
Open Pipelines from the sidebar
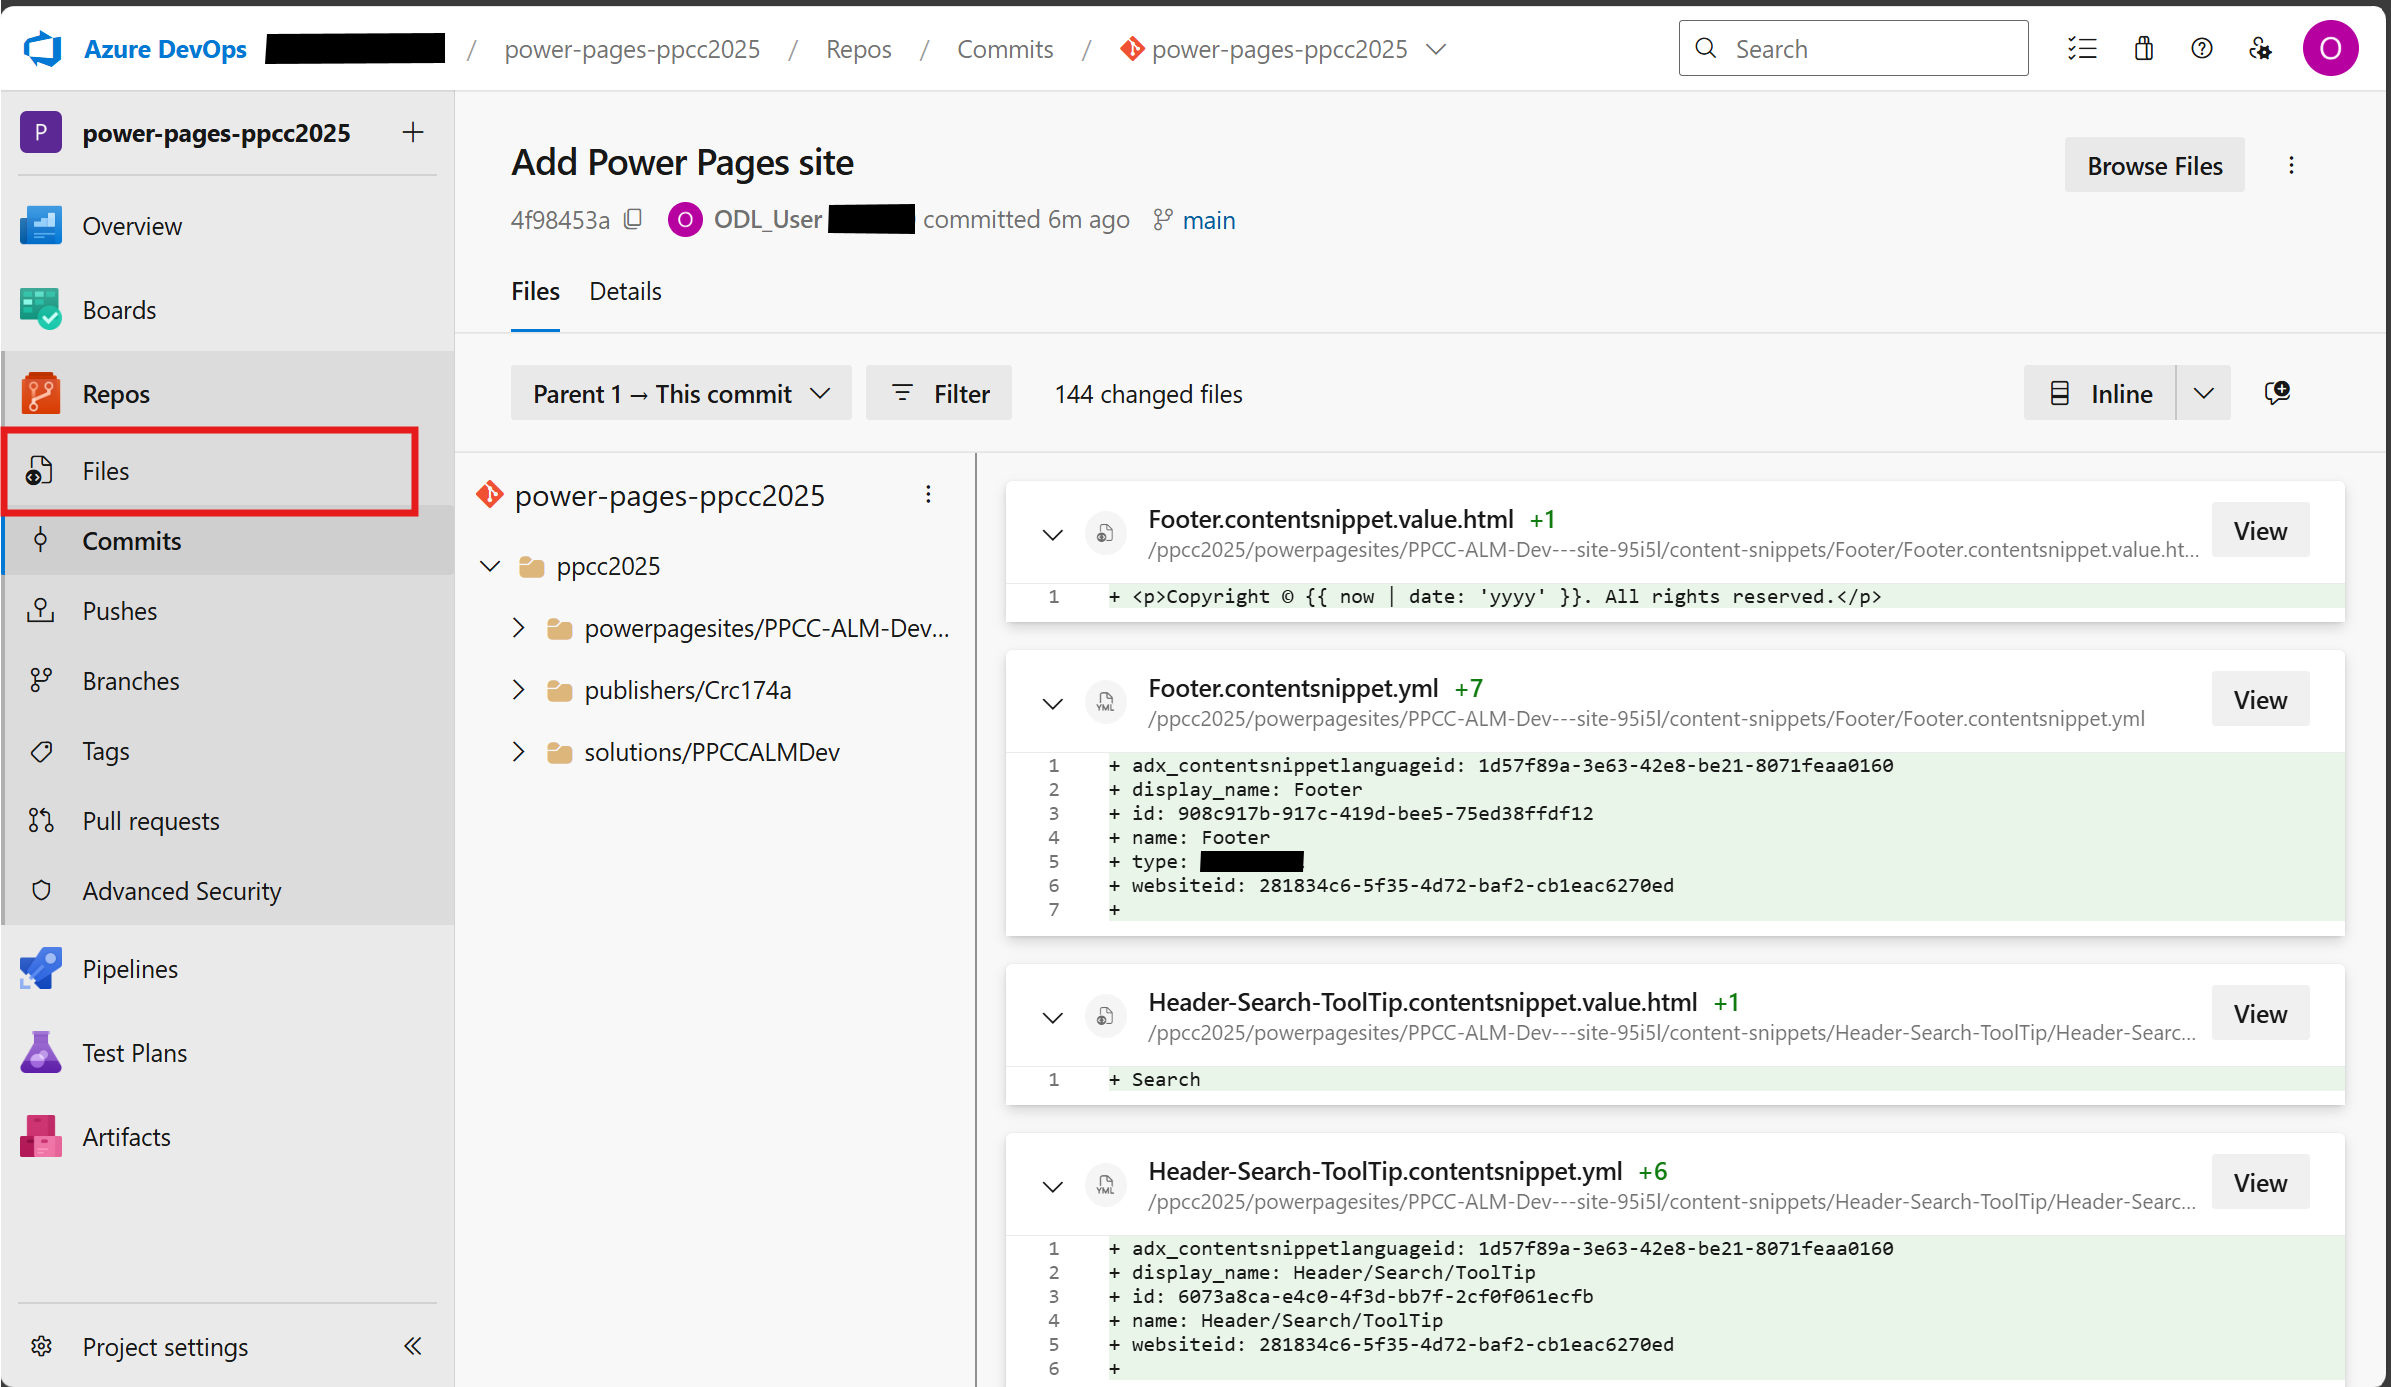click(x=129, y=968)
